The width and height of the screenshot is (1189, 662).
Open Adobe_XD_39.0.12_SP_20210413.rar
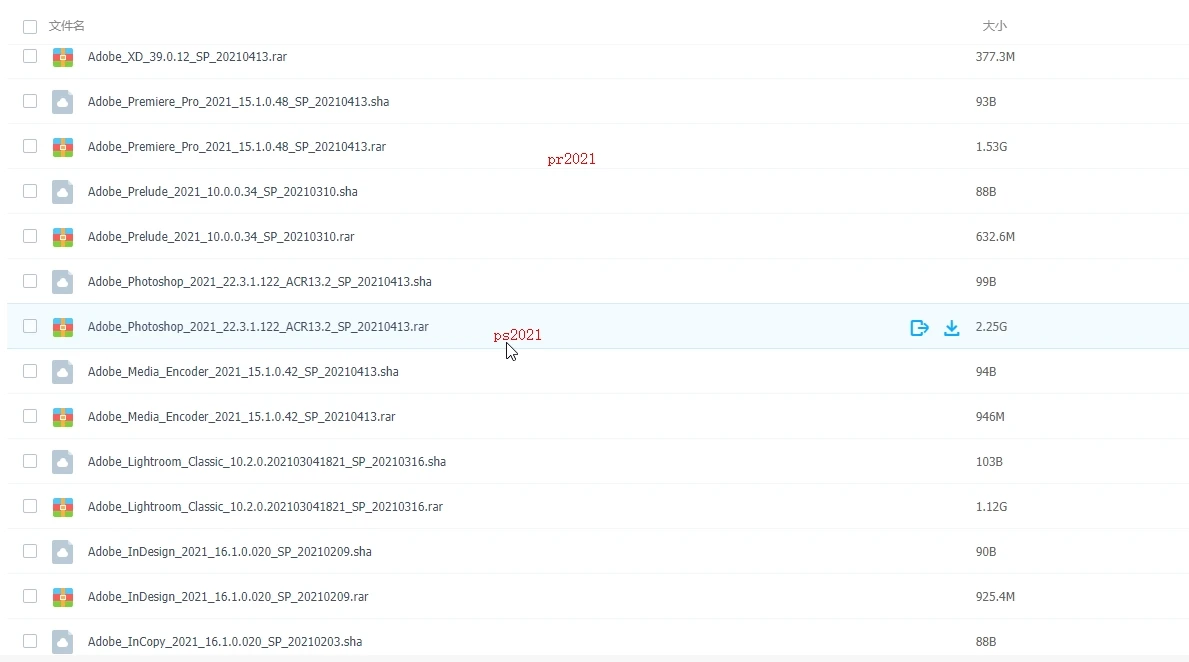click(x=187, y=57)
